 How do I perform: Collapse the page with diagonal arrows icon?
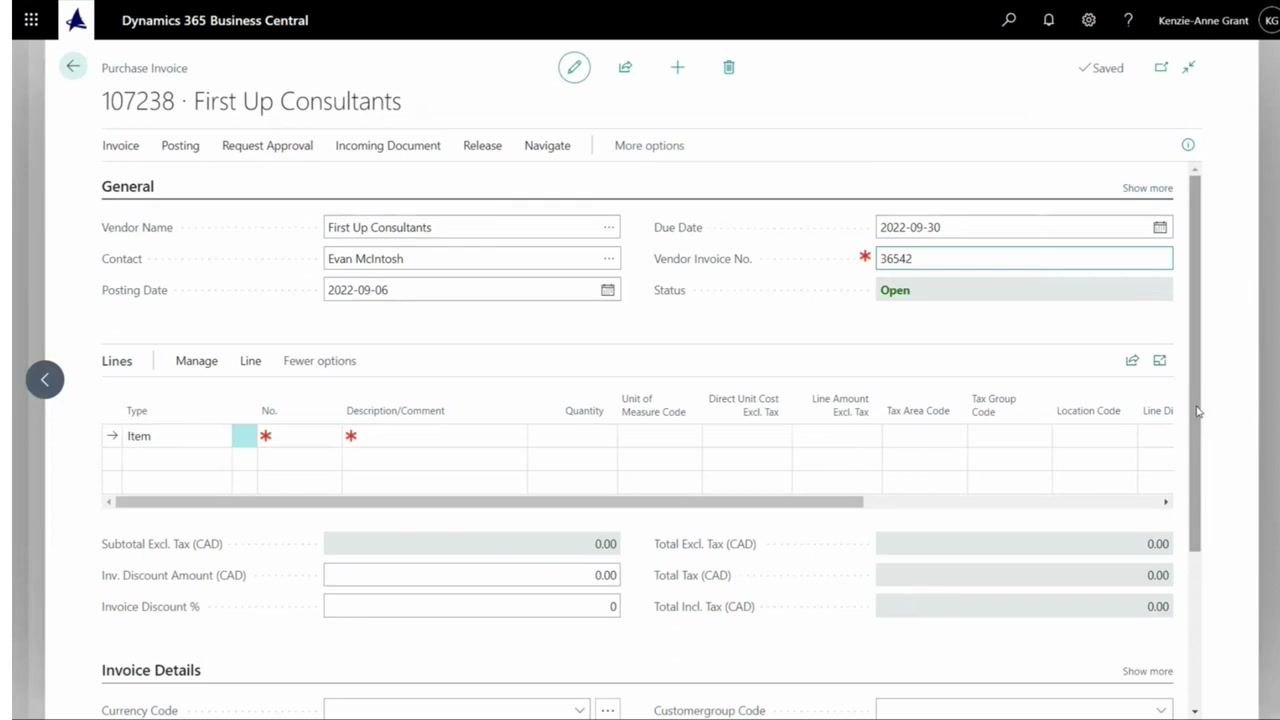pos(1189,67)
